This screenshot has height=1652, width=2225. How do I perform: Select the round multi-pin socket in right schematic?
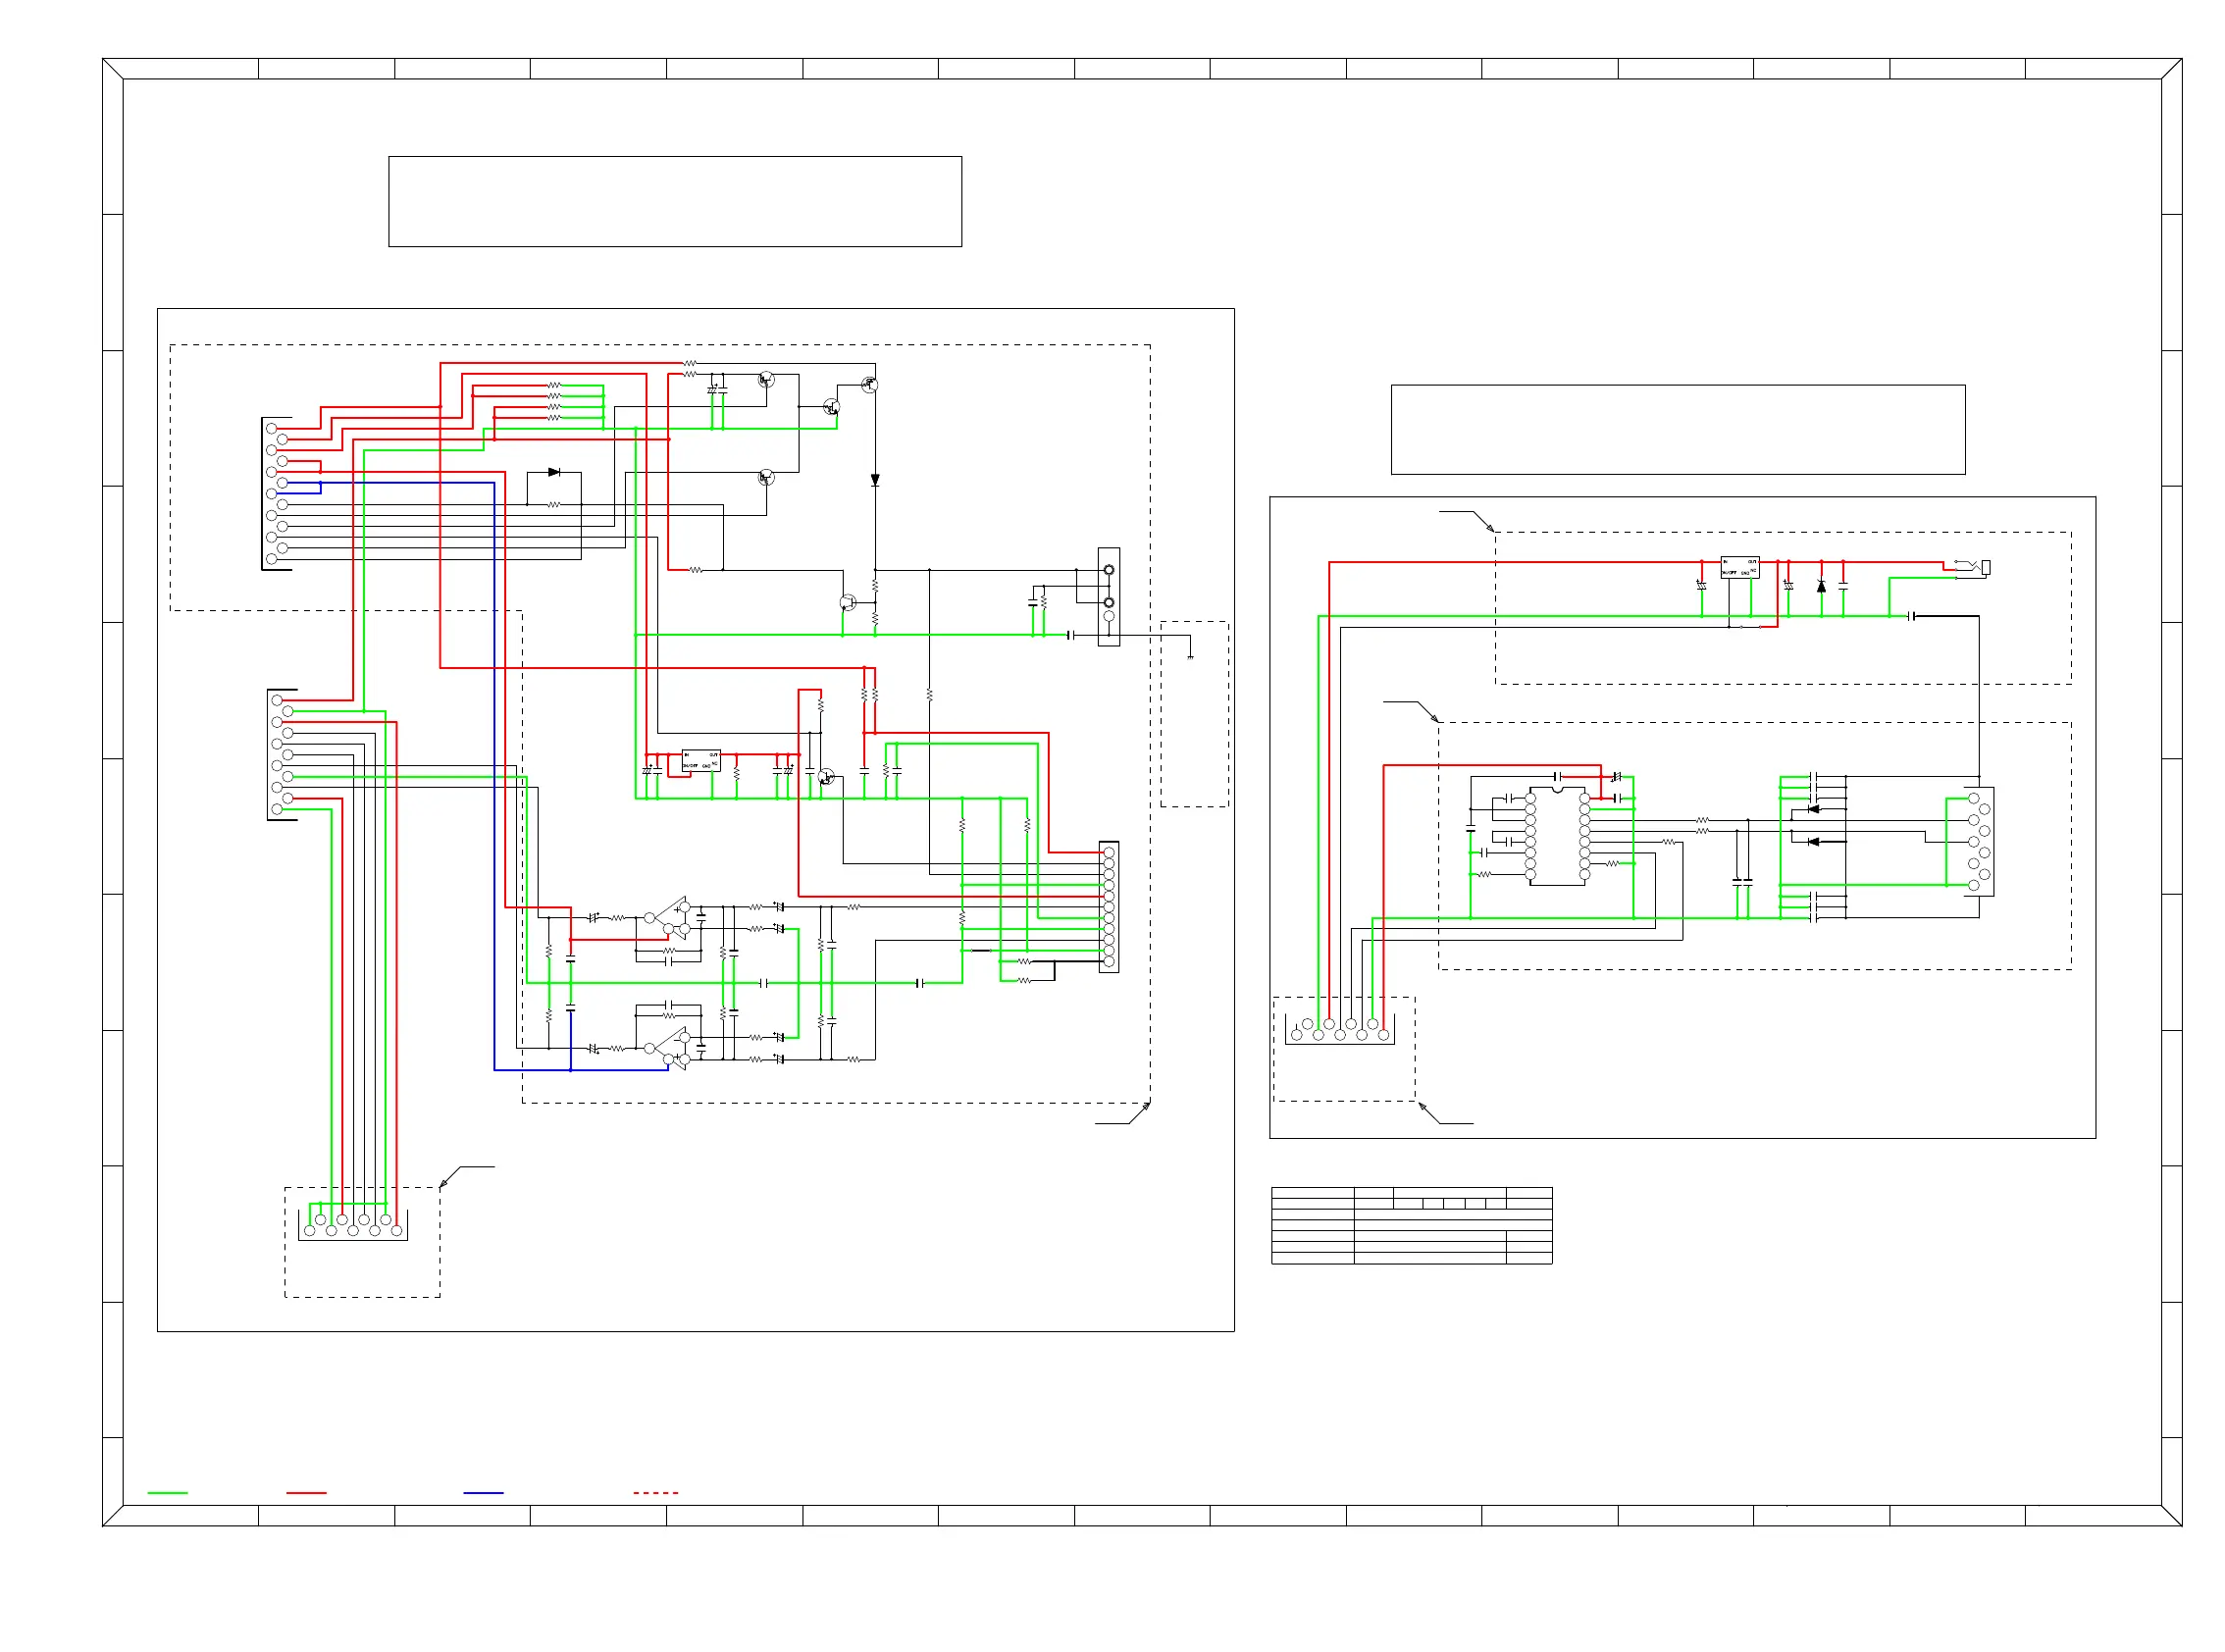(1978, 842)
